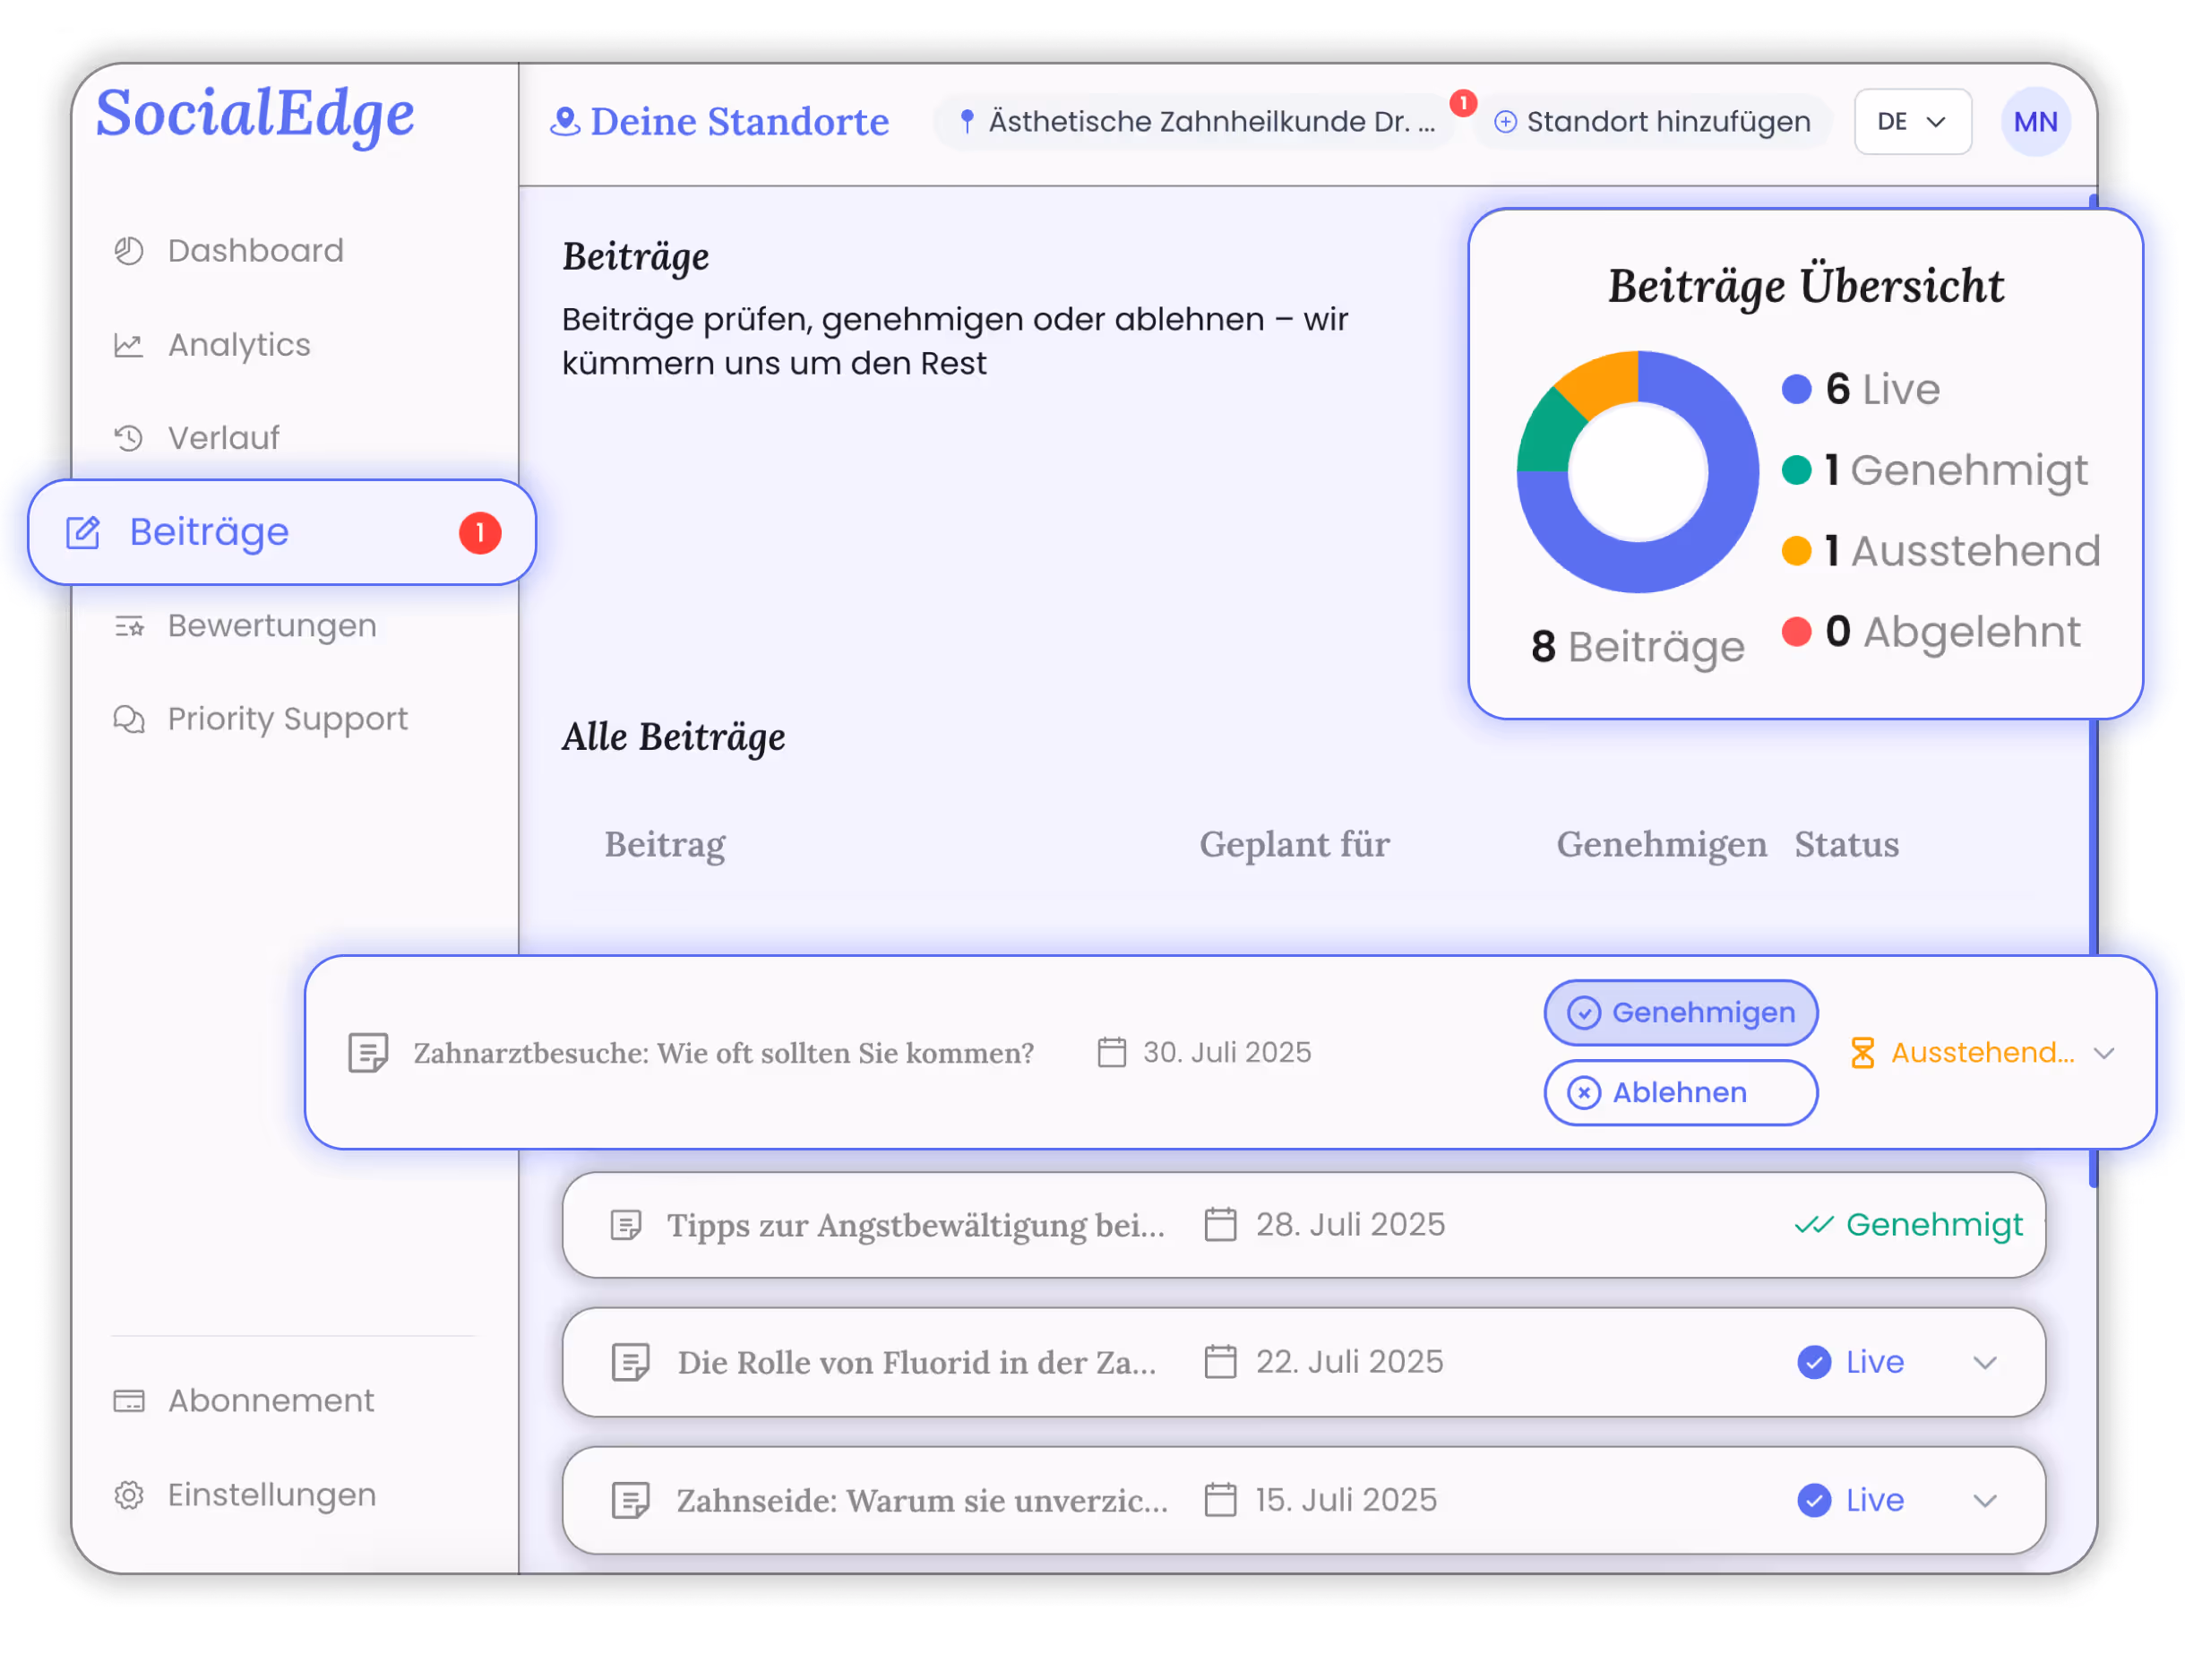Open Priority Support

point(260,719)
